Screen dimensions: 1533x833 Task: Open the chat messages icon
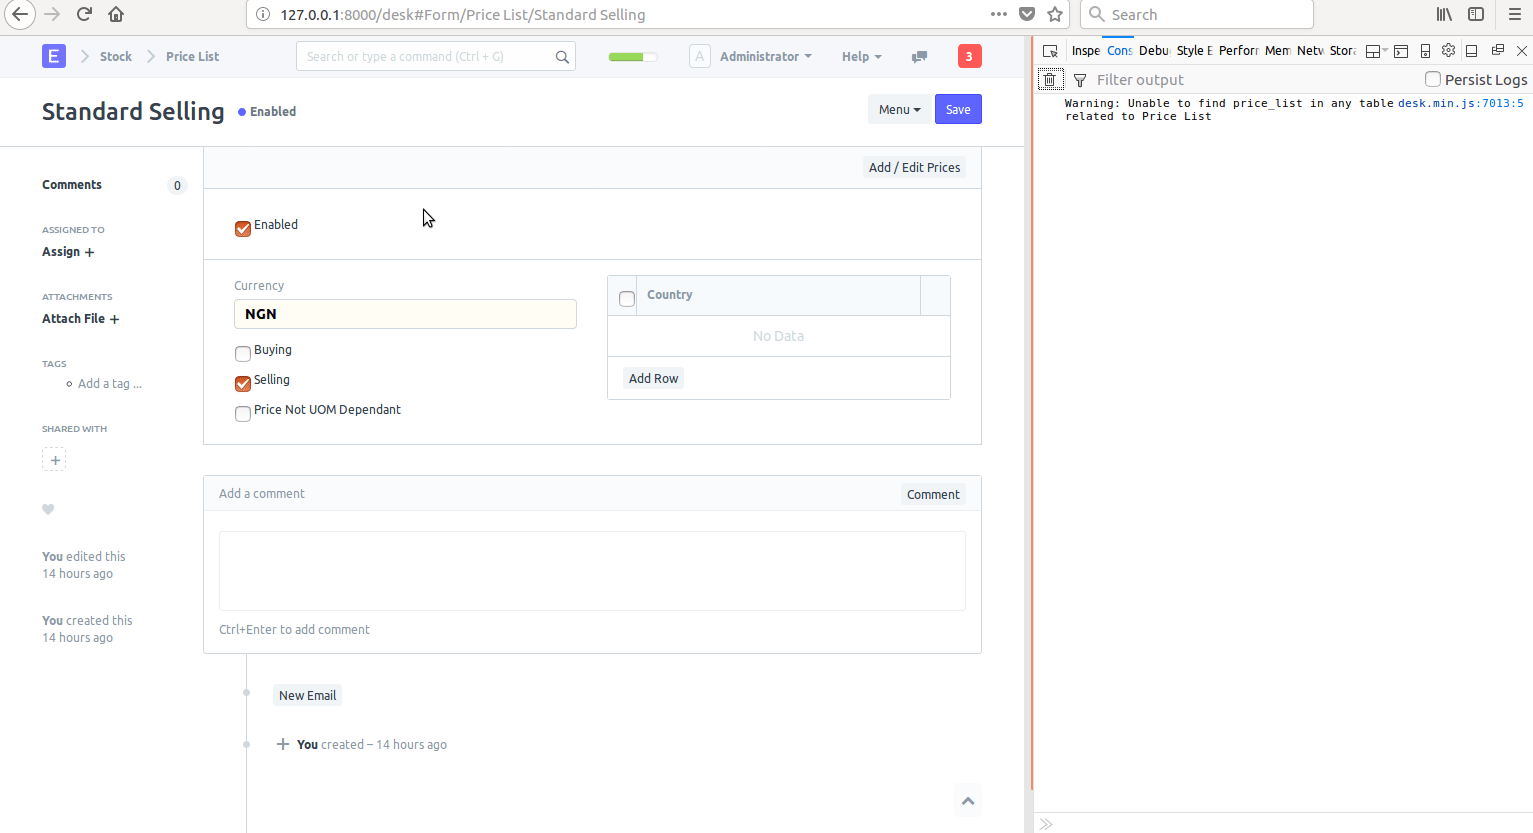coord(919,57)
